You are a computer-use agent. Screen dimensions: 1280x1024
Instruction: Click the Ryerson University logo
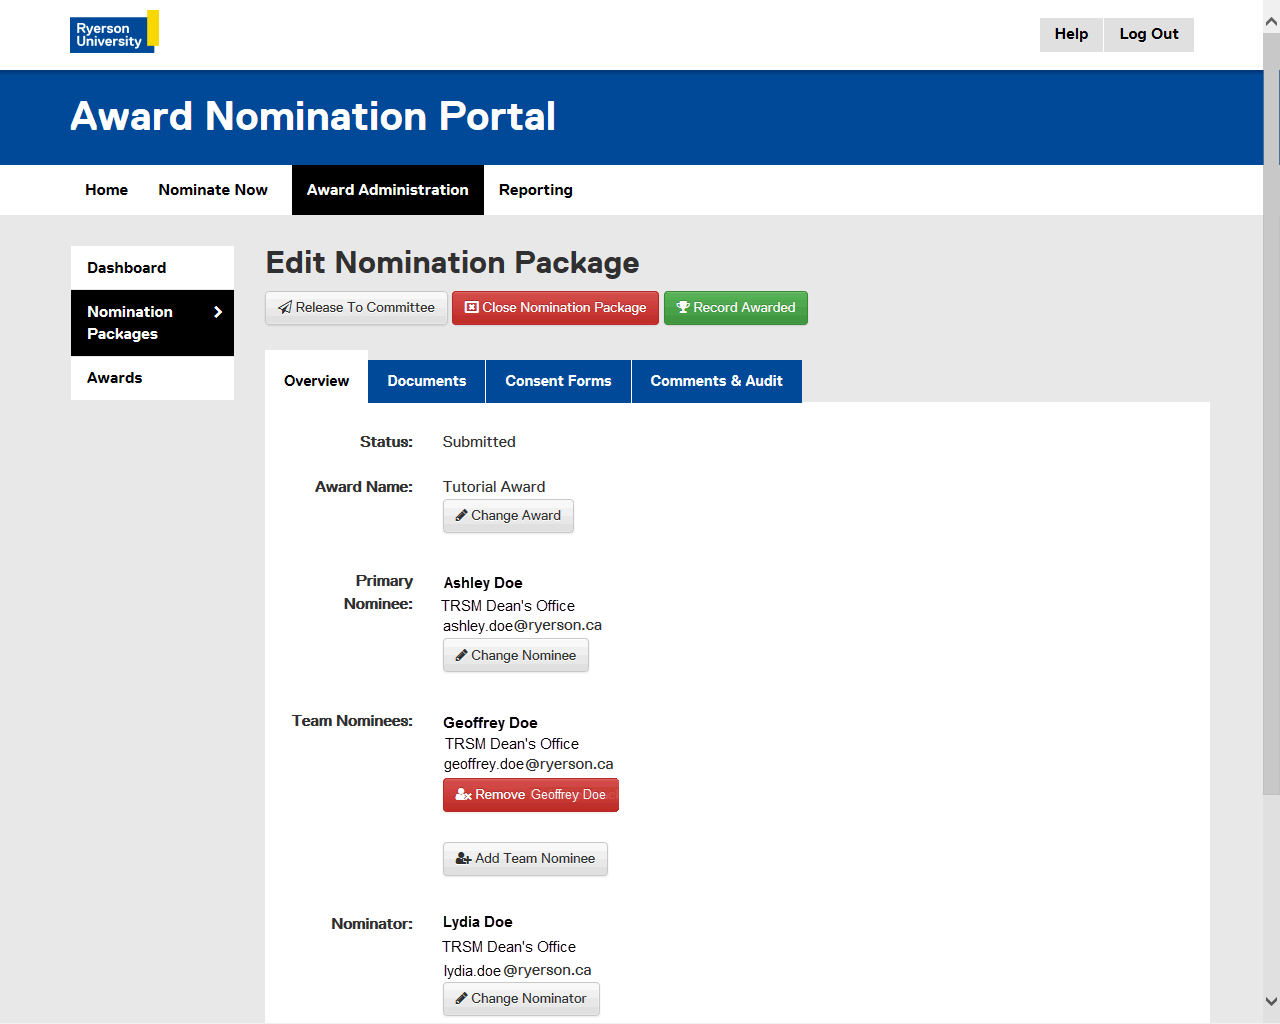(x=113, y=33)
